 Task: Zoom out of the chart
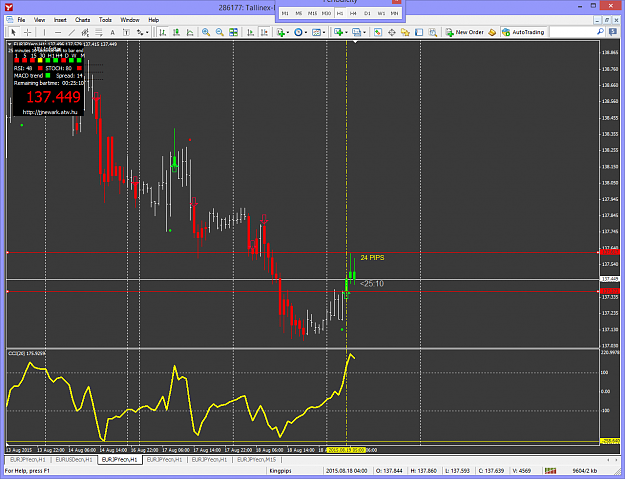220,32
